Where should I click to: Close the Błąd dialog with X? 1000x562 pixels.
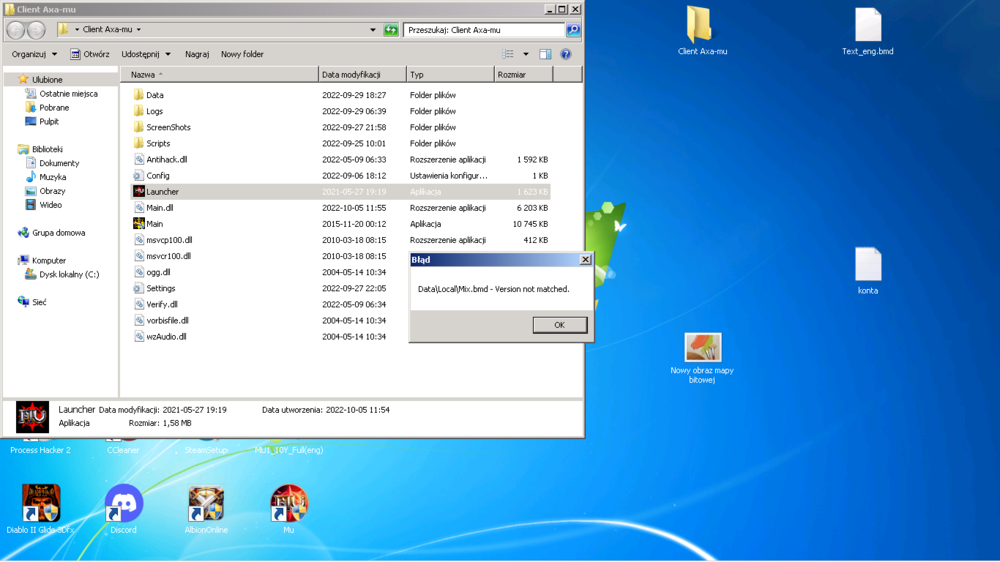point(585,260)
